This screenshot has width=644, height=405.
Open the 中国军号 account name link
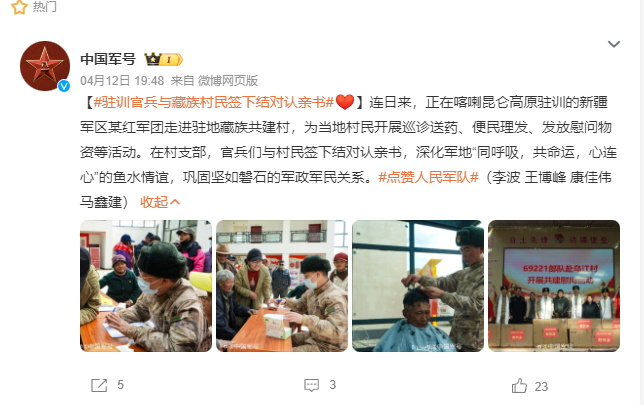(108, 59)
